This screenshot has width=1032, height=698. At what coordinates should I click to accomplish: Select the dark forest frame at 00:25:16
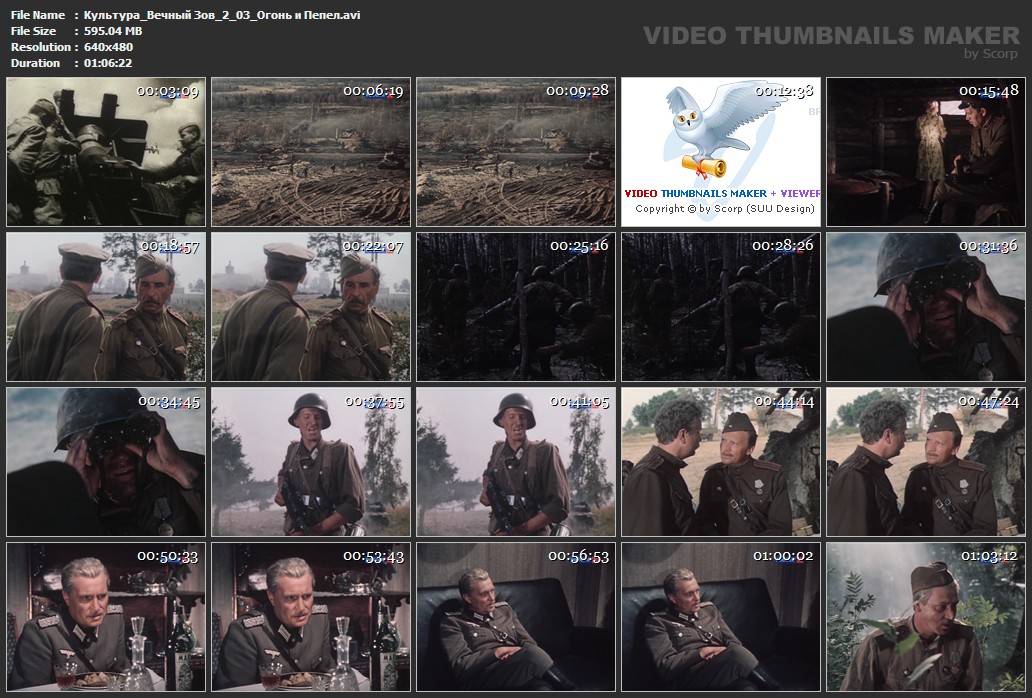(x=516, y=307)
